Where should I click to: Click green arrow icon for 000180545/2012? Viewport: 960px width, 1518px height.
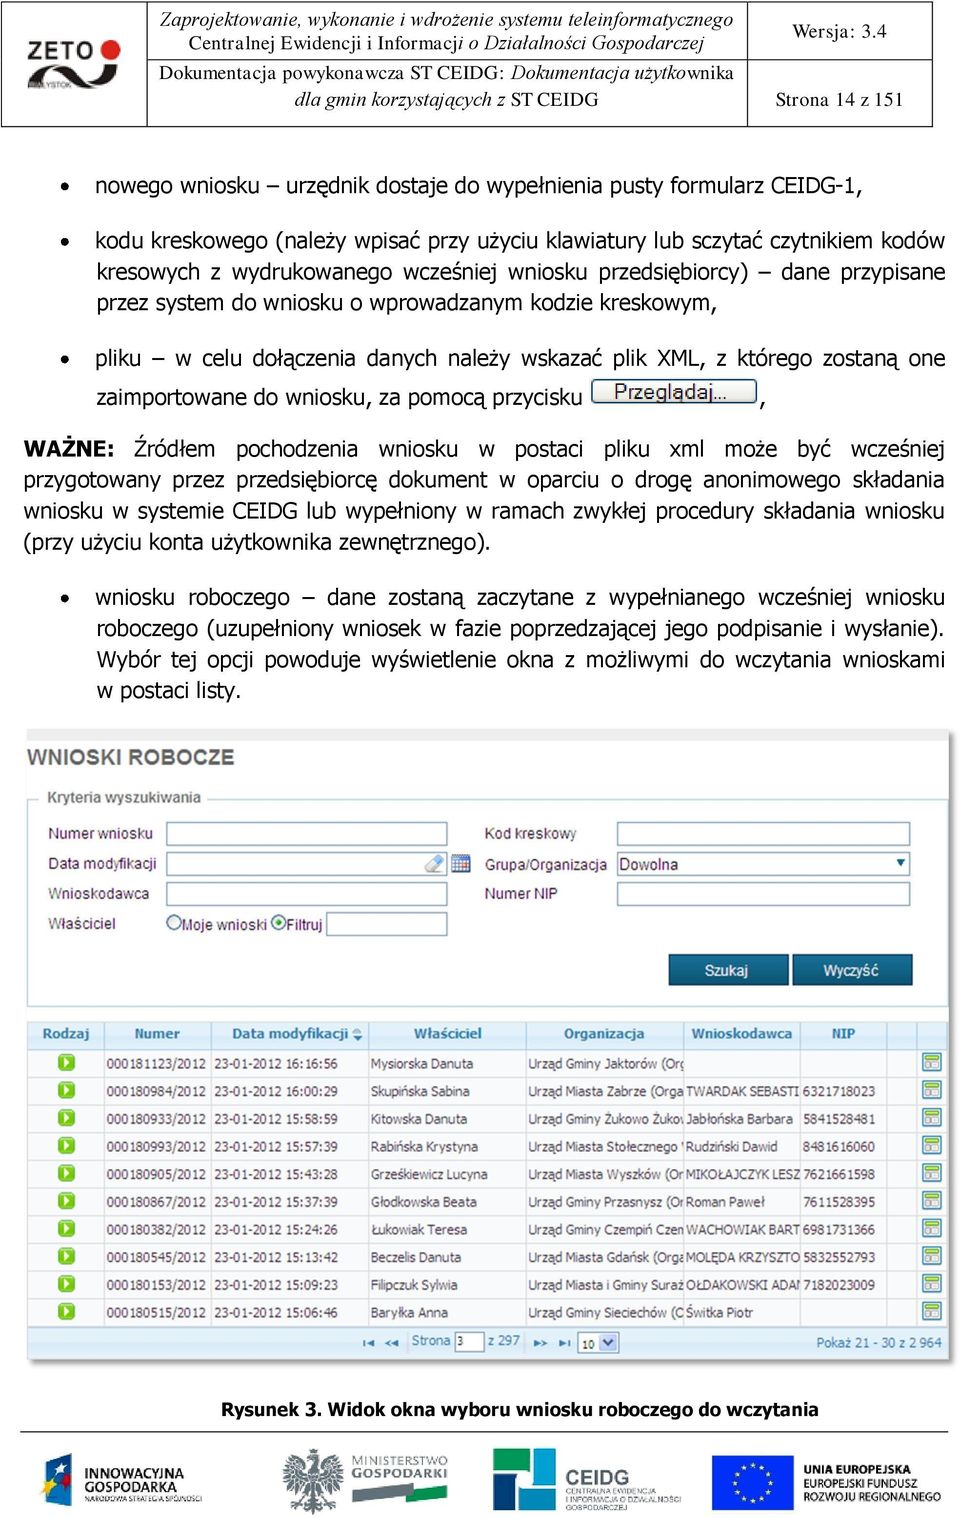pos(66,1256)
